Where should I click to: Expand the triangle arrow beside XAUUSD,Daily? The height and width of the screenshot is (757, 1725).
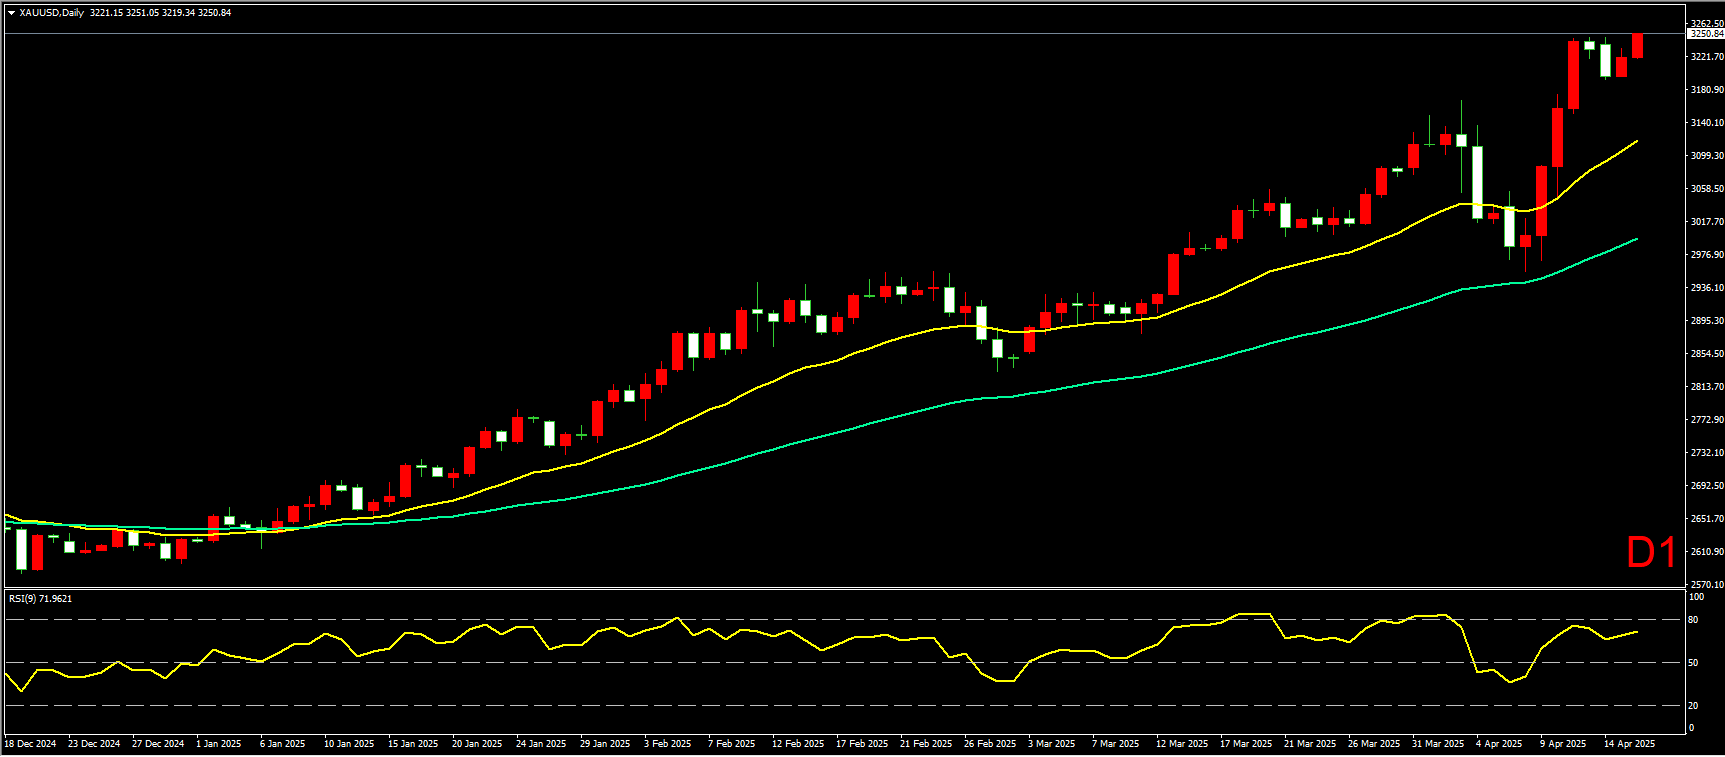[x=11, y=13]
